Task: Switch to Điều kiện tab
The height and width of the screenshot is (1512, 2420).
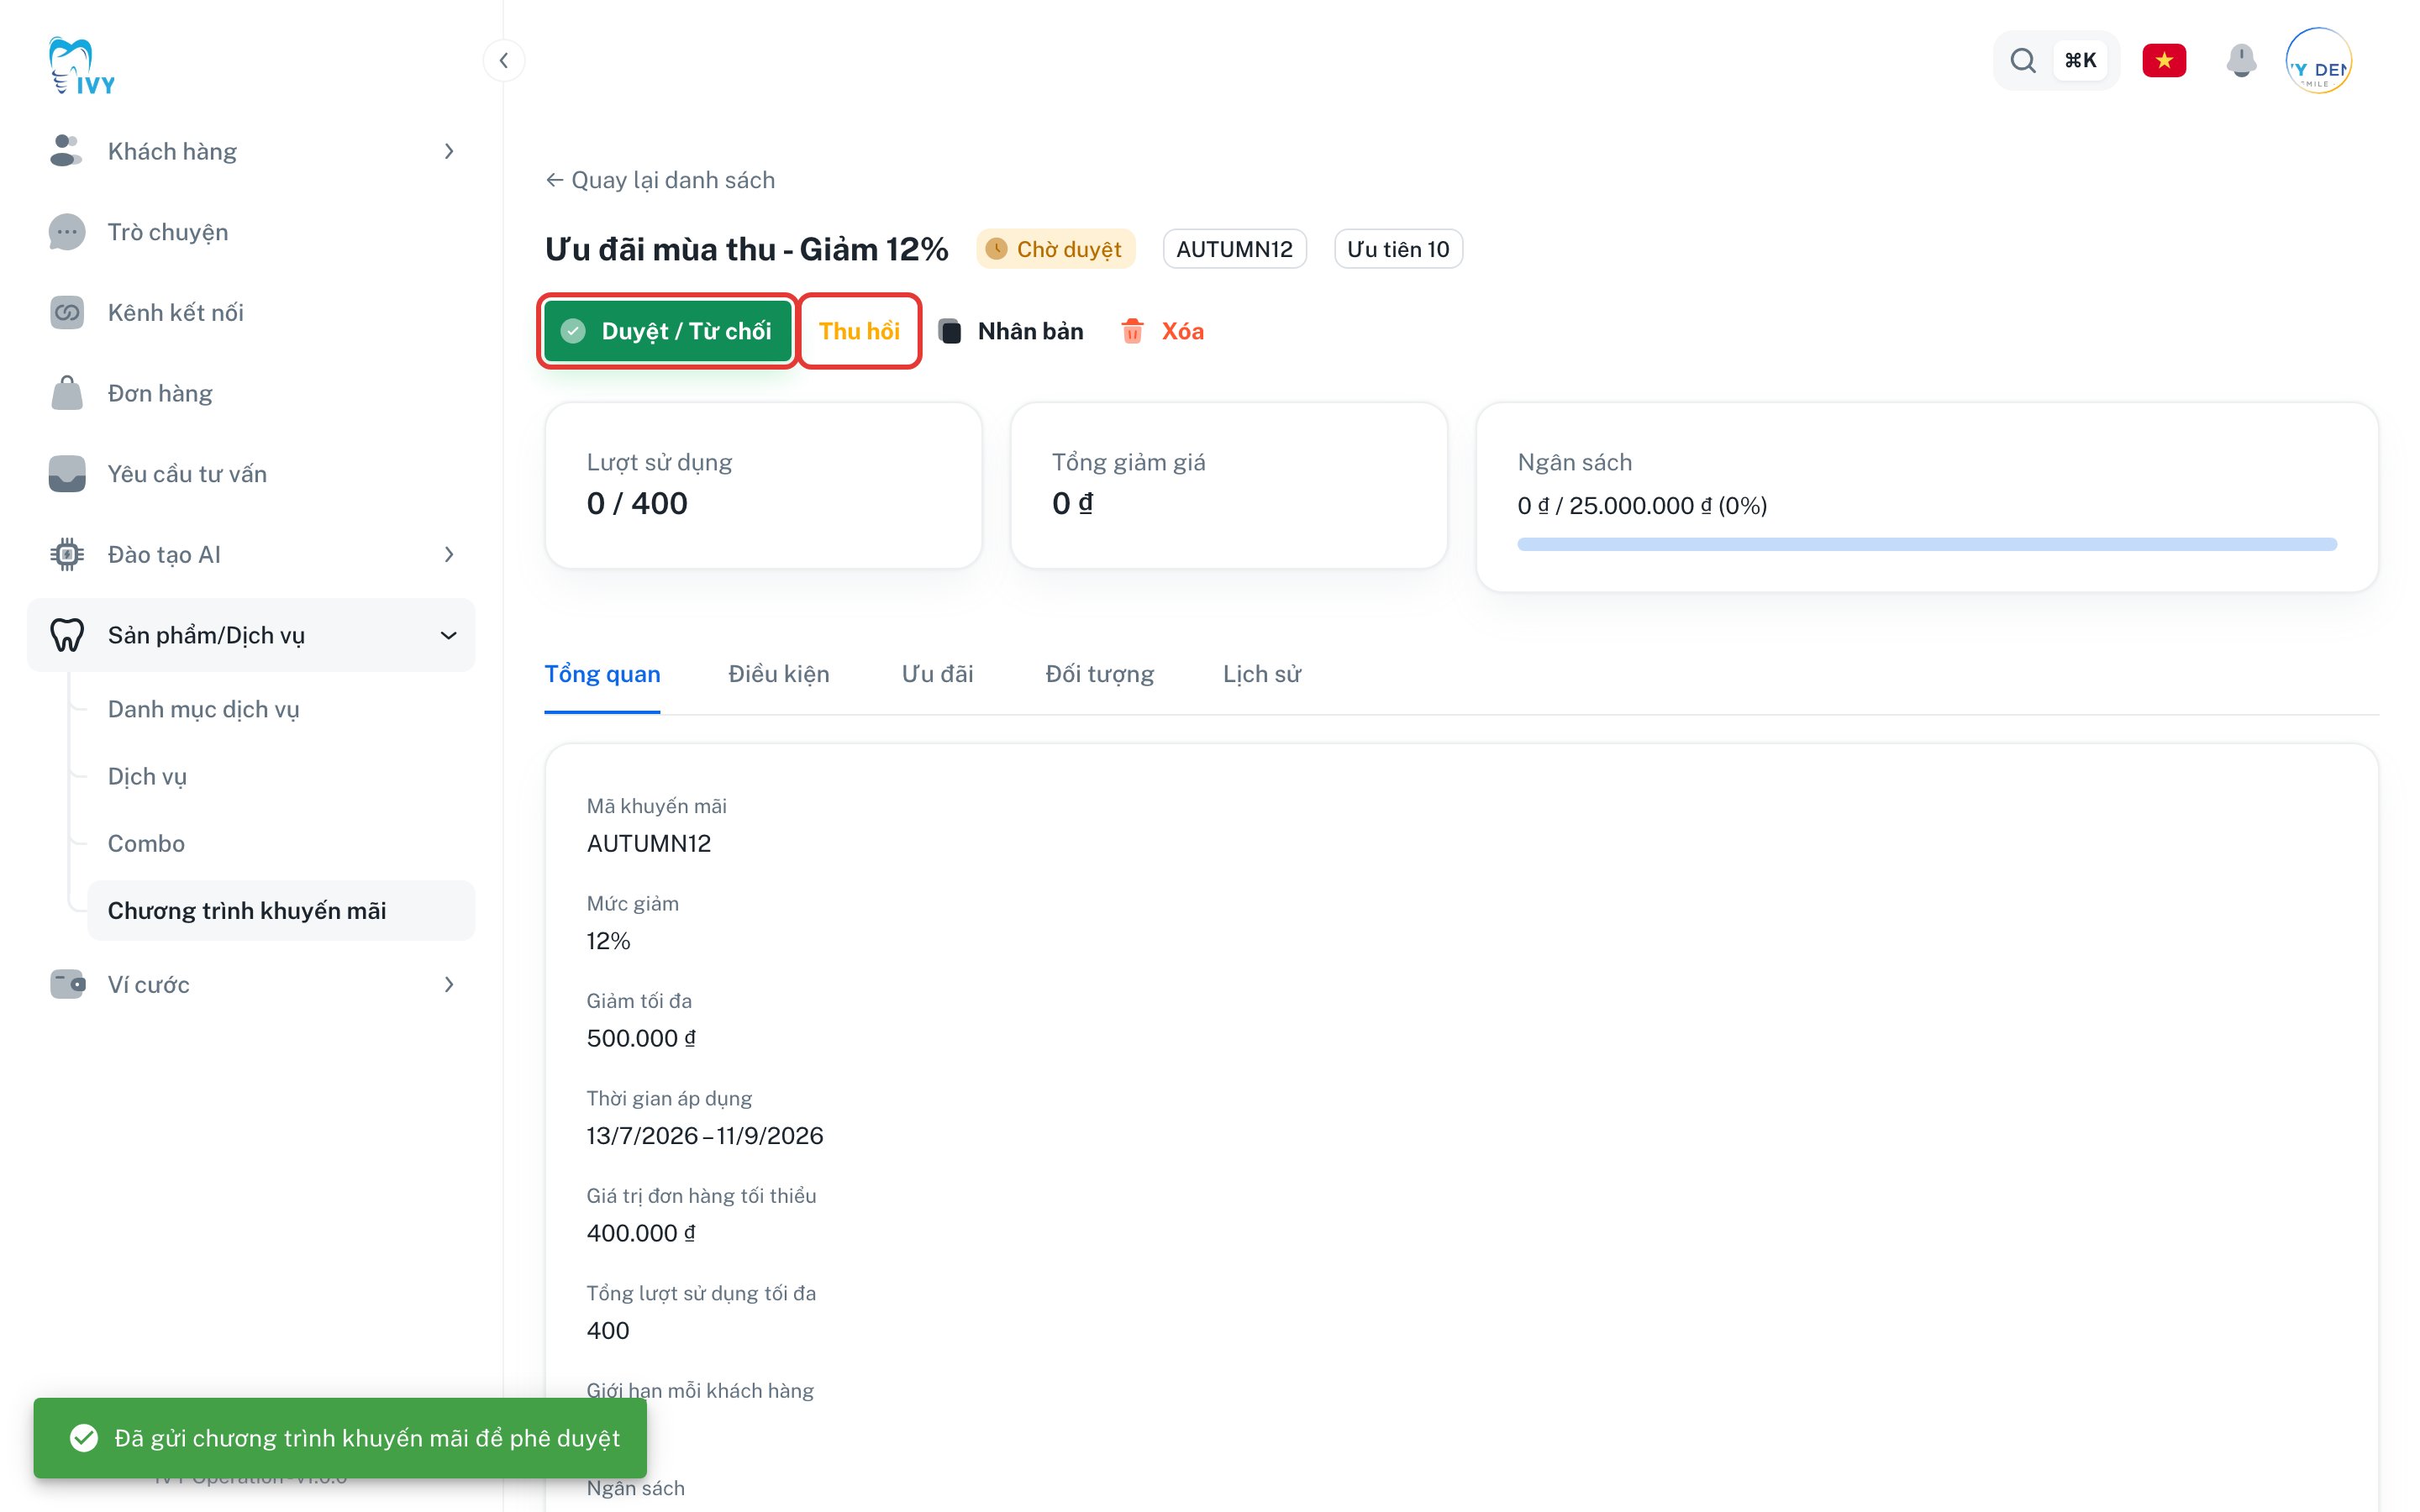Action: pos(778,674)
